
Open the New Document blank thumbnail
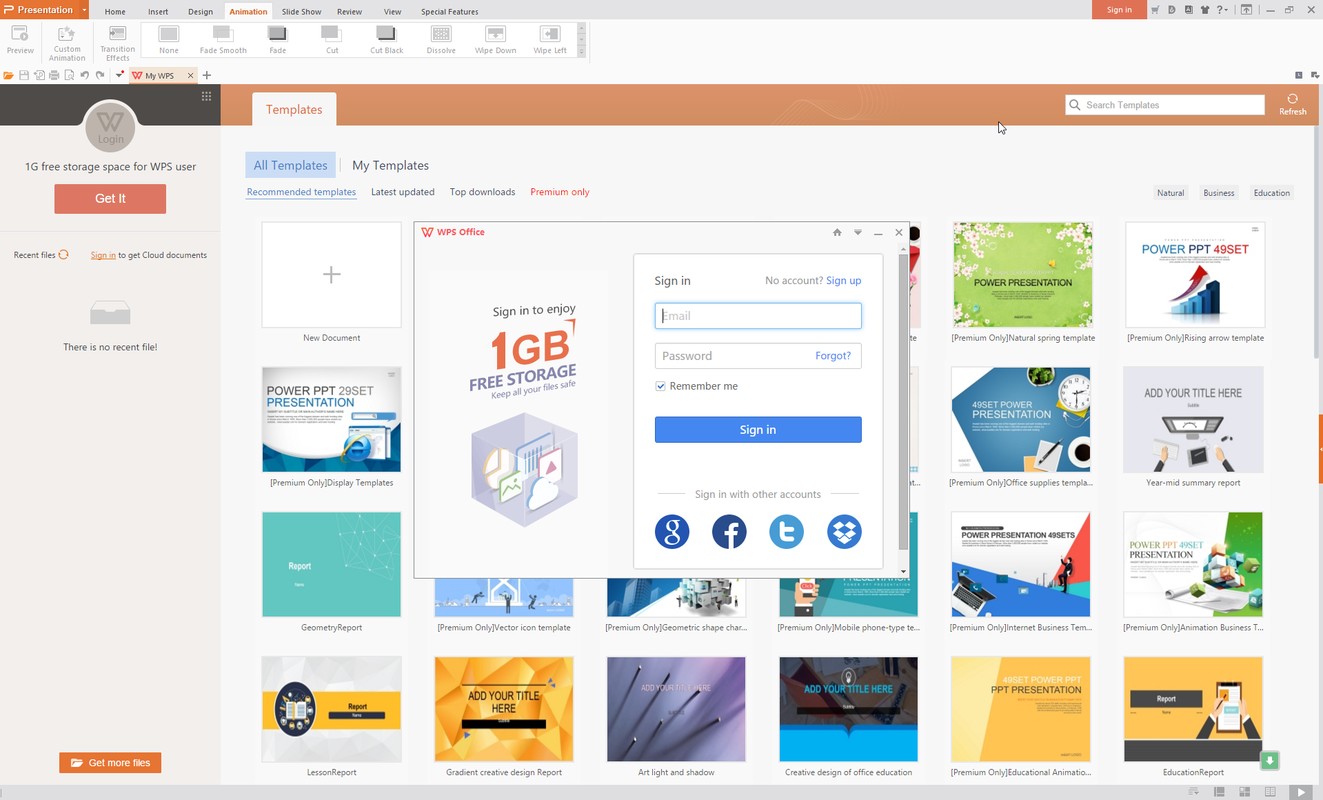click(x=332, y=275)
